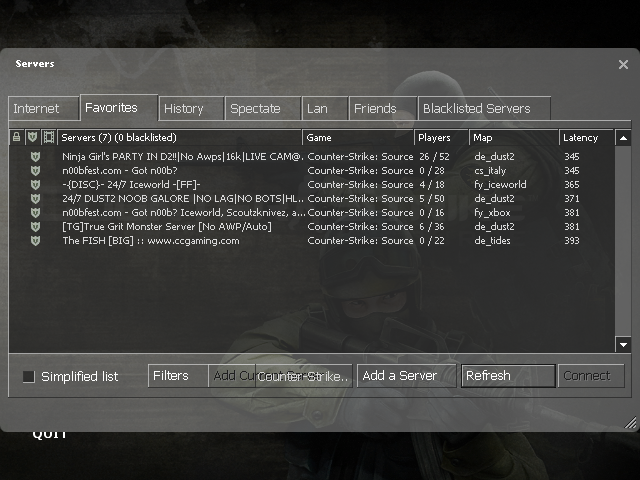Select The FISH [BIG] ccgaming server
Image resolution: width=640 pixels, height=480 pixels.
311,240
